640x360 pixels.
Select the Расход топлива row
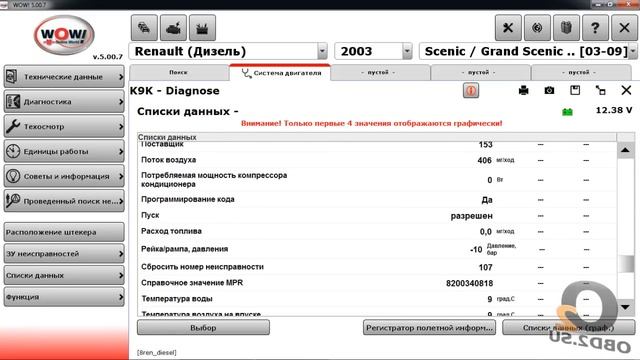[x=377, y=231]
